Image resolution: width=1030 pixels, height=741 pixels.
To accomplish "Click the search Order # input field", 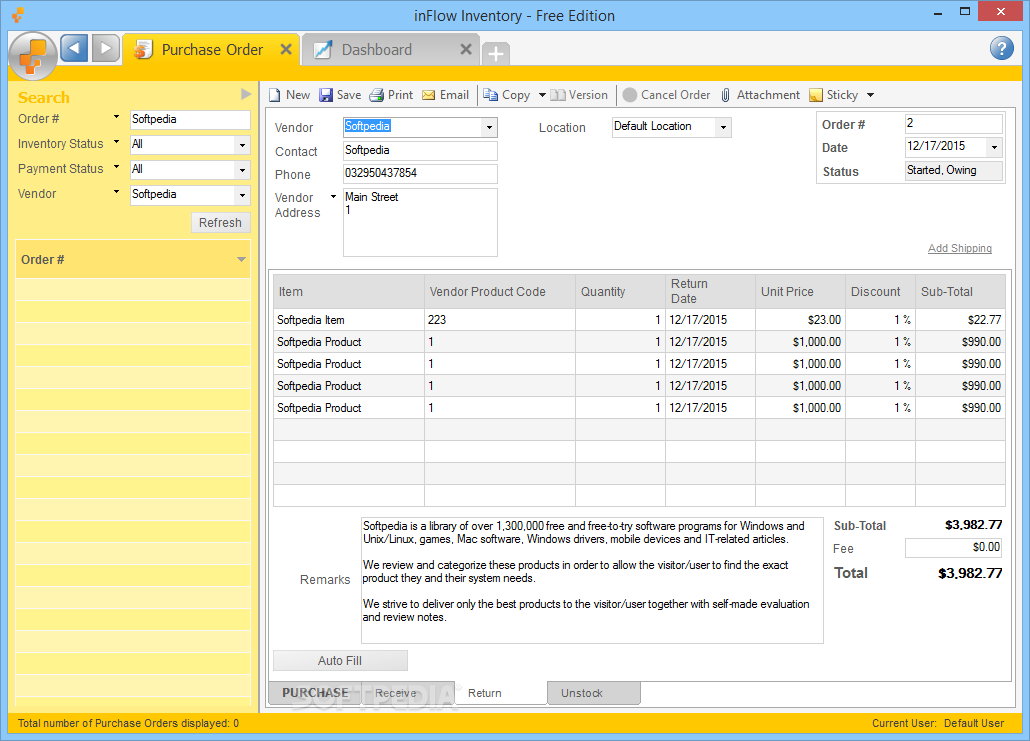I will 190,120.
